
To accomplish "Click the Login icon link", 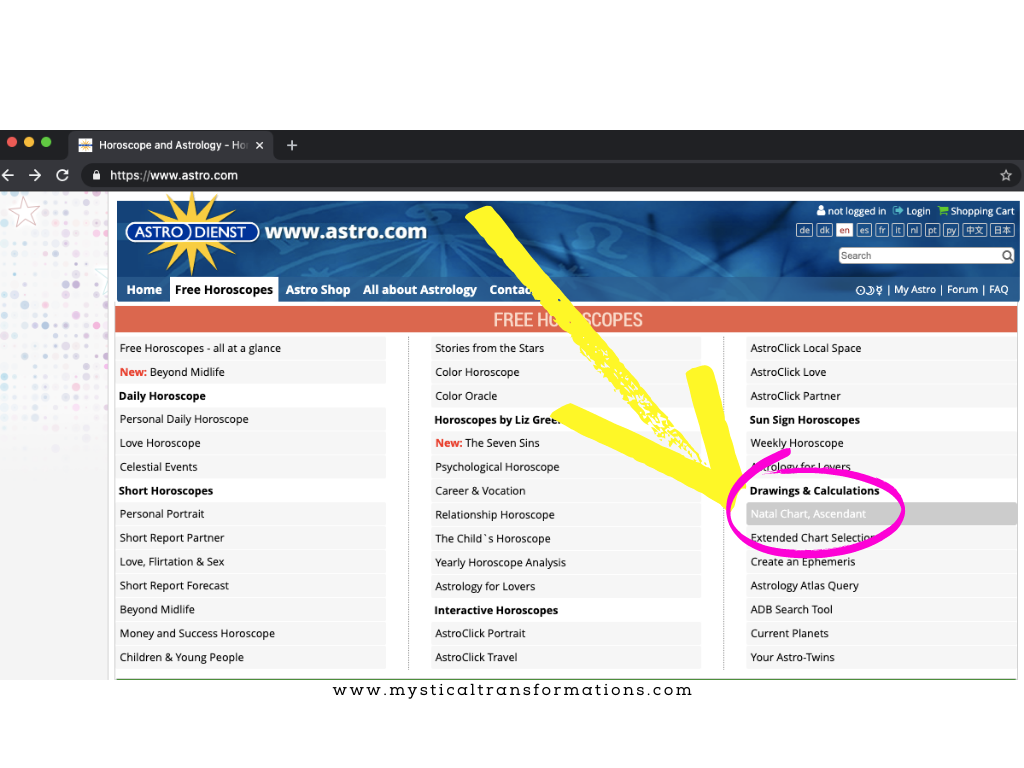I will [912, 211].
